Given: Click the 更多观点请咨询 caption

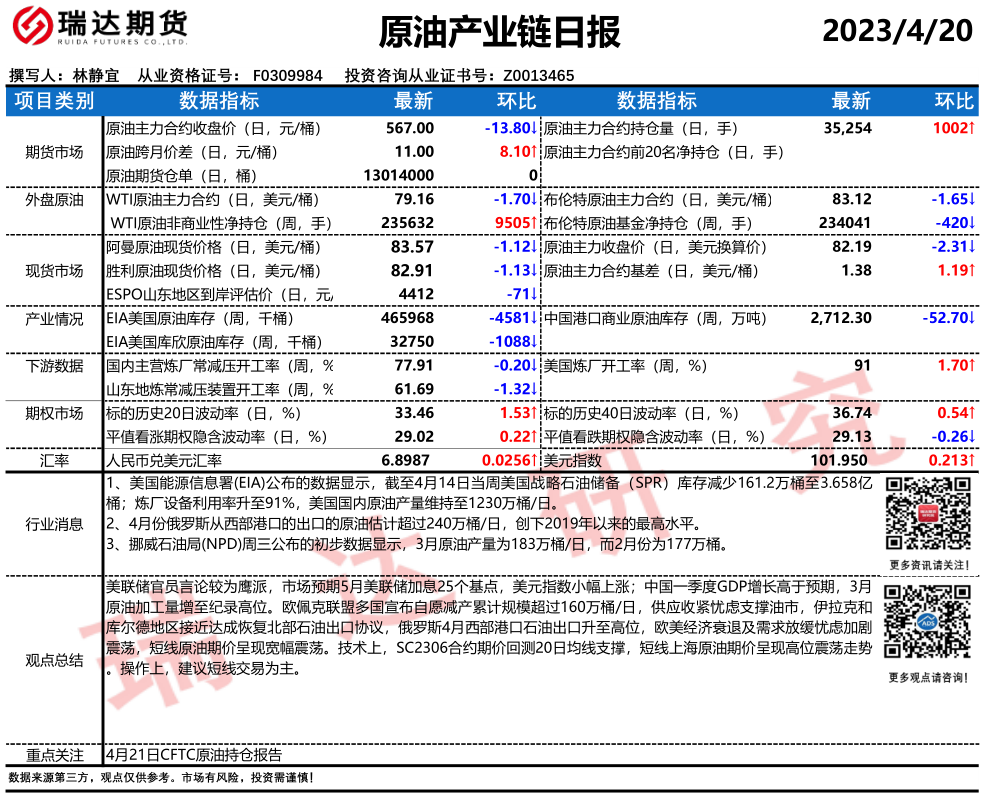Looking at the screenshot, I should tap(926, 678).
